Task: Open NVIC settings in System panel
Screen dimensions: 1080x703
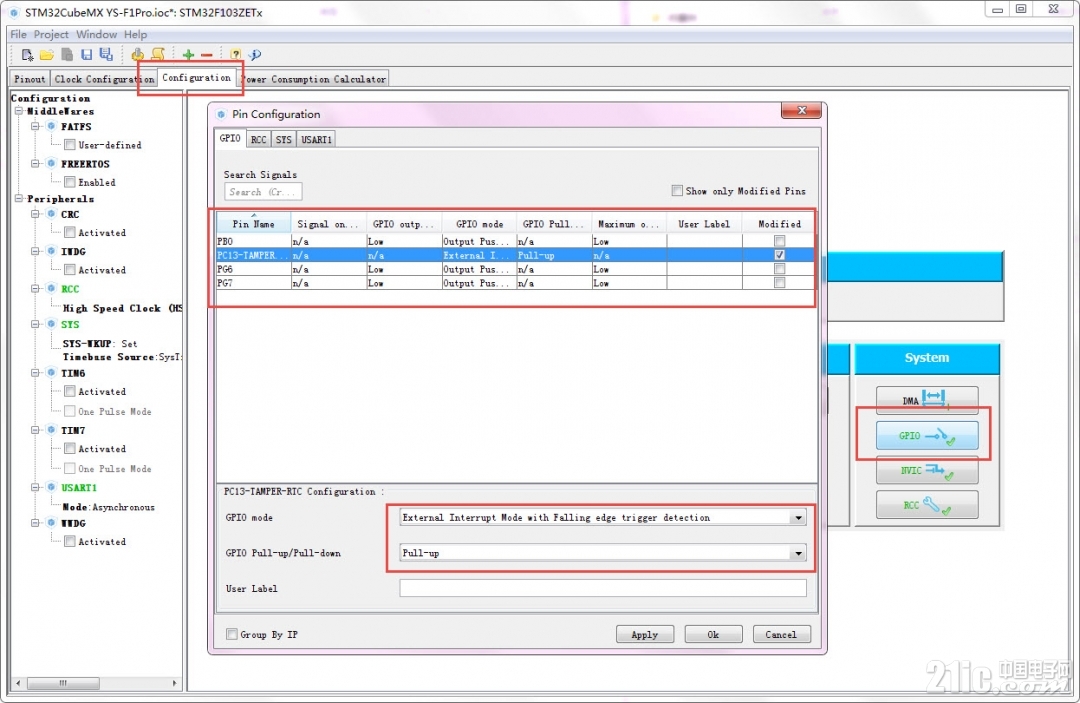Action: tap(927, 470)
